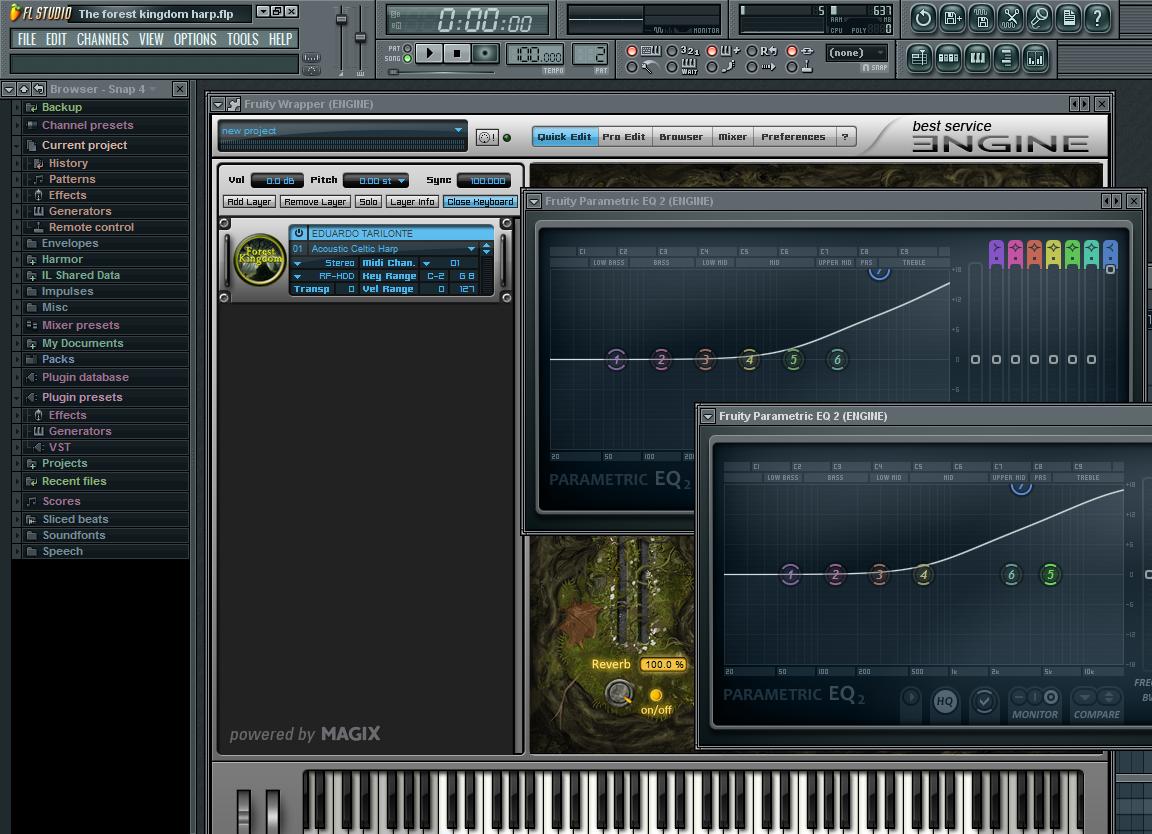Open the Midi Chan dropdown arrow
This screenshot has height=834, width=1152.
point(426,263)
